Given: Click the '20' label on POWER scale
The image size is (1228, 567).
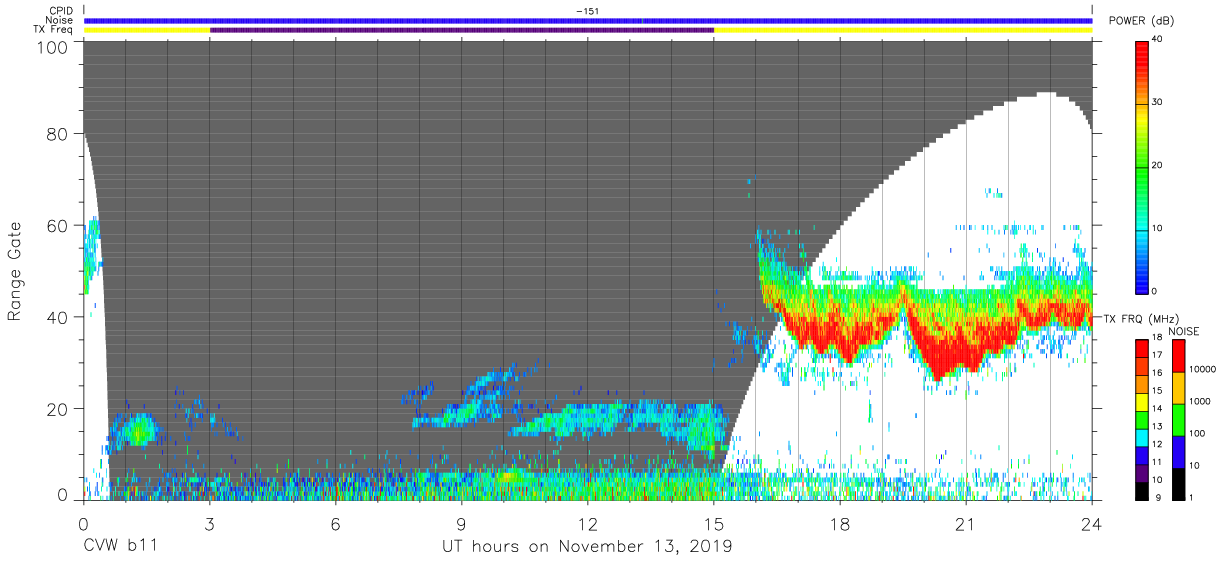Looking at the screenshot, I should (x=1158, y=165).
